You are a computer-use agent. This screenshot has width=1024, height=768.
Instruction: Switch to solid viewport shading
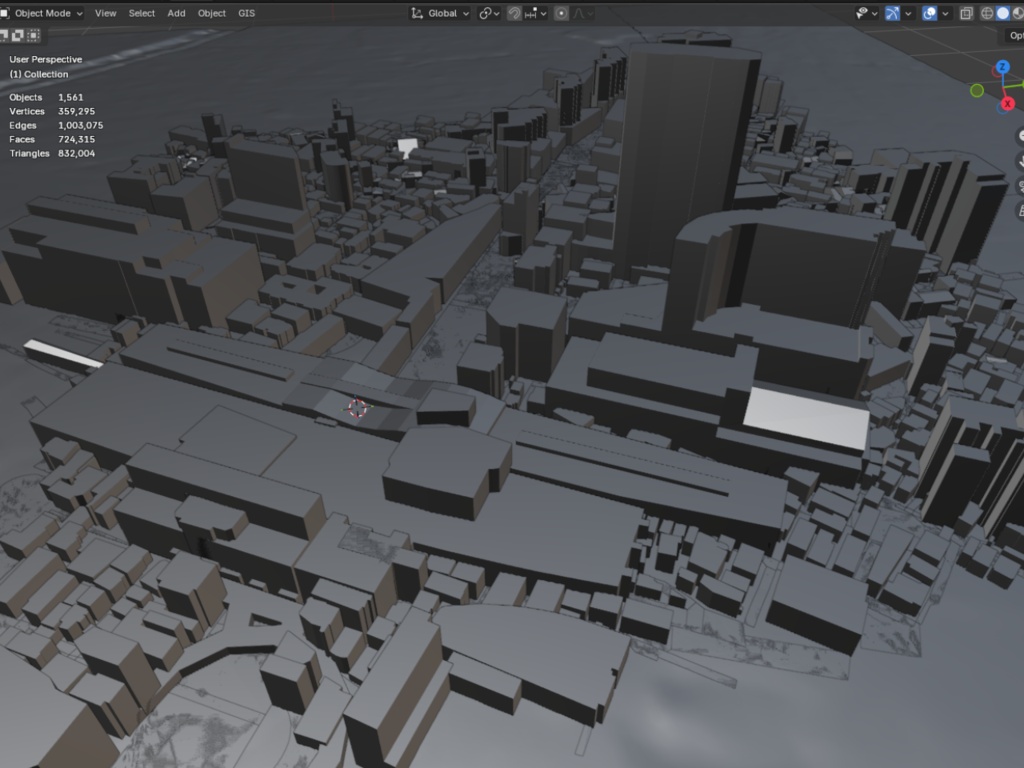[x=1002, y=13]
